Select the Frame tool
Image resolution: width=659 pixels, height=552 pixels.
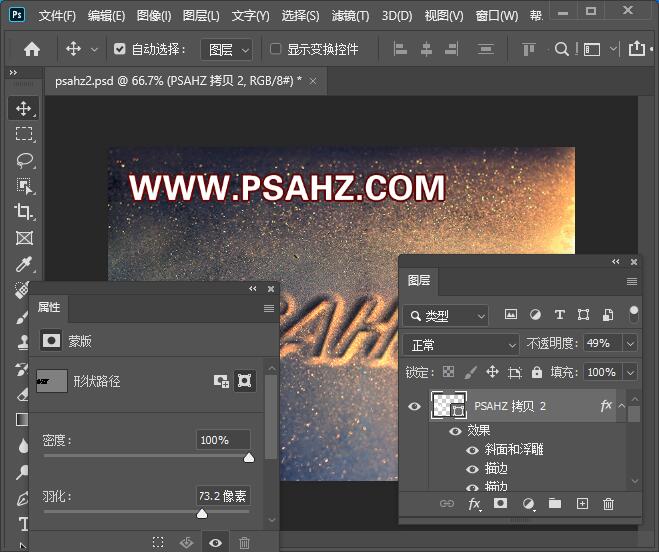click(24, 238)
